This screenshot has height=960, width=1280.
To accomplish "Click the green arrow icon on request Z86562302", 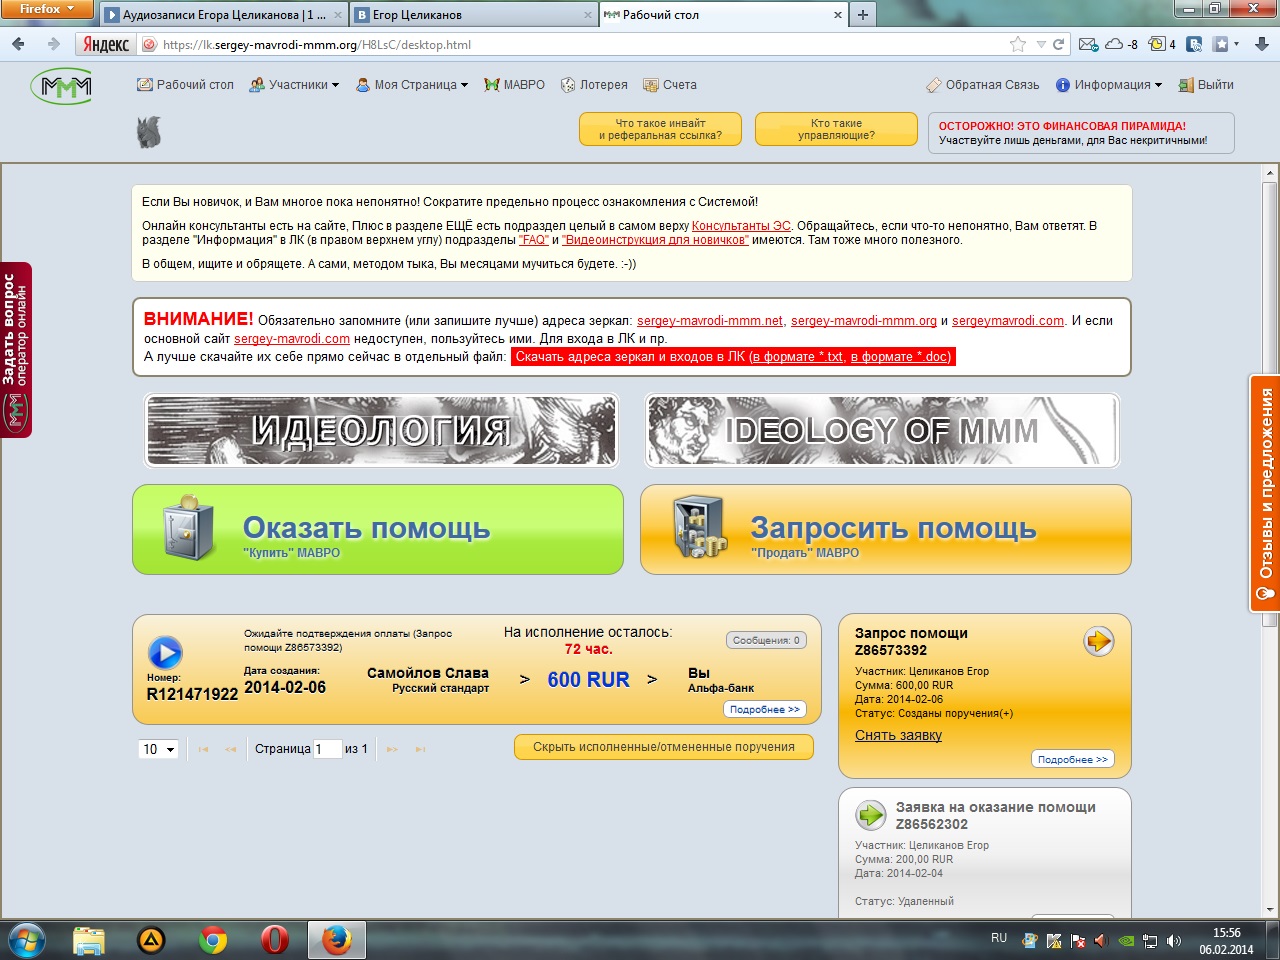I will [871, 815].
